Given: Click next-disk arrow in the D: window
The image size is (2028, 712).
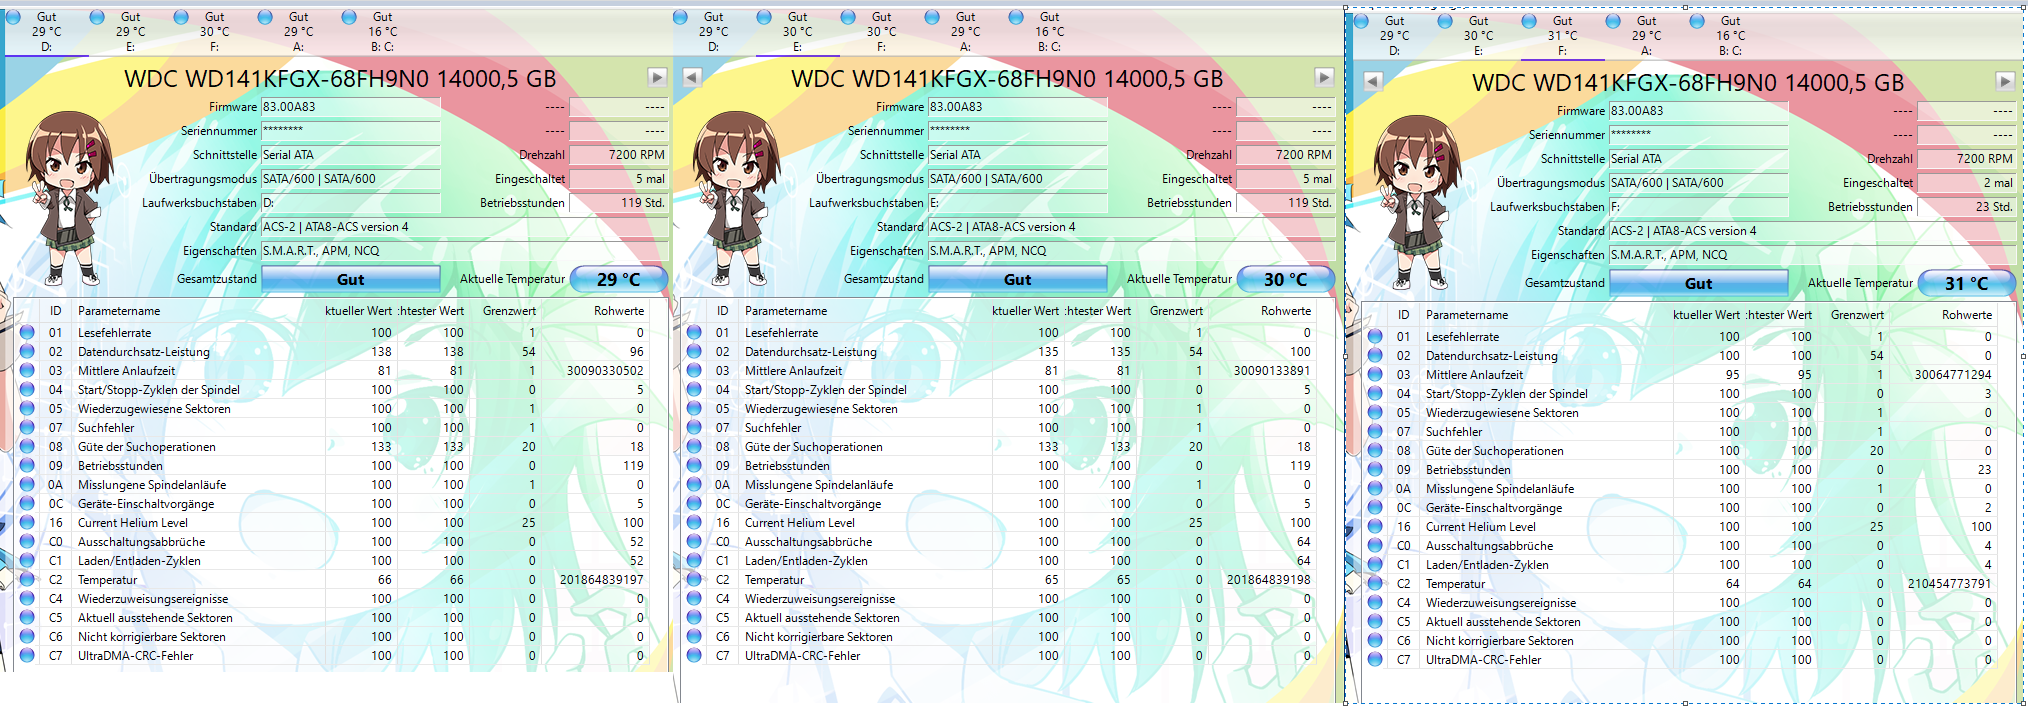Looking at the screenshot, I should (x=657, y=77).
